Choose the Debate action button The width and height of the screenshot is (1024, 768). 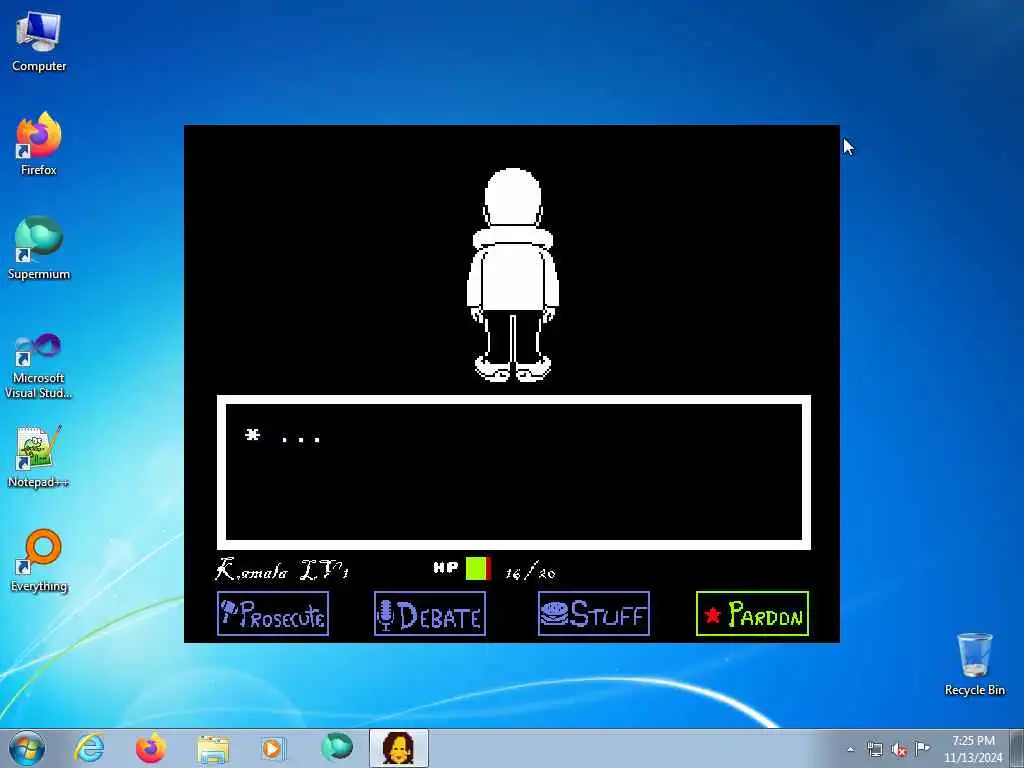point(430,613)
